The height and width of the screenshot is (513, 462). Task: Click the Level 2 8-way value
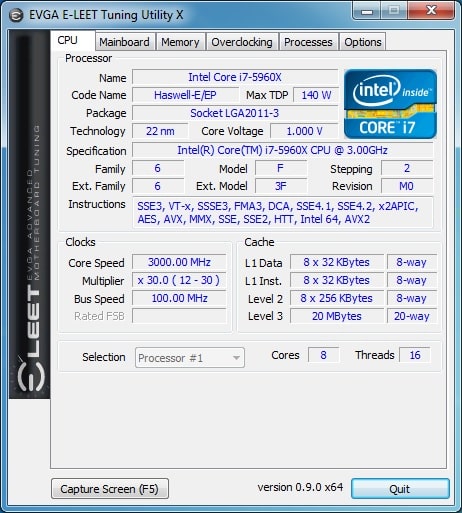412,298
